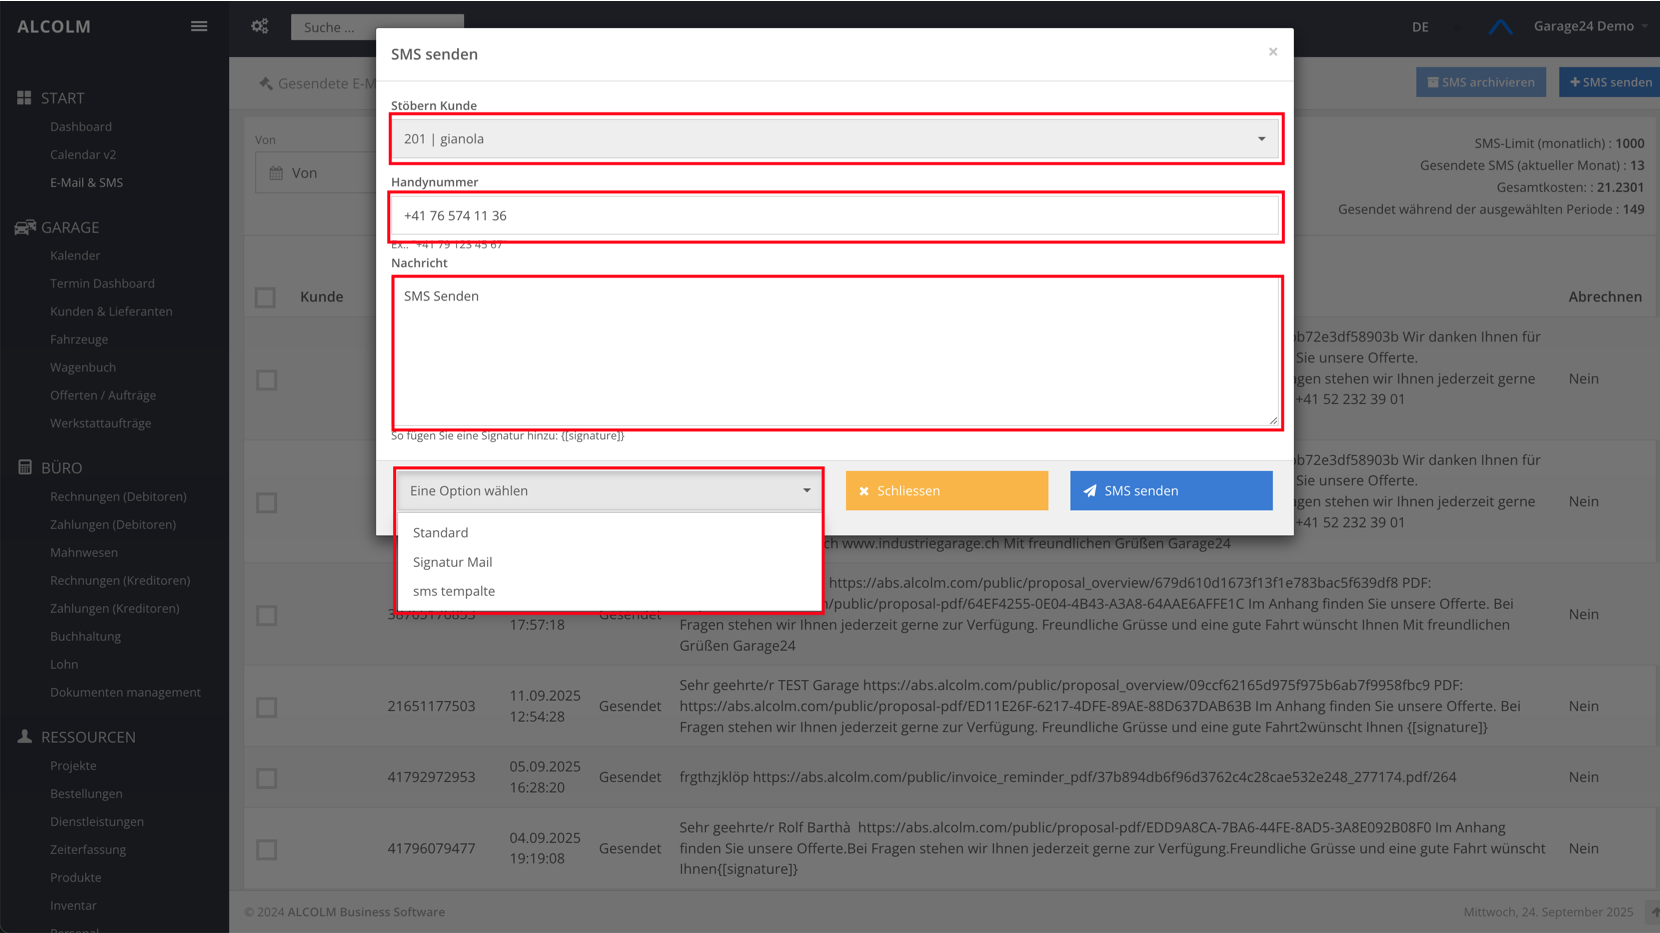The width and height of the screenshot is (1660, 933).
Task: Click the START grid icon in sidebar
Action: [24, 98]
